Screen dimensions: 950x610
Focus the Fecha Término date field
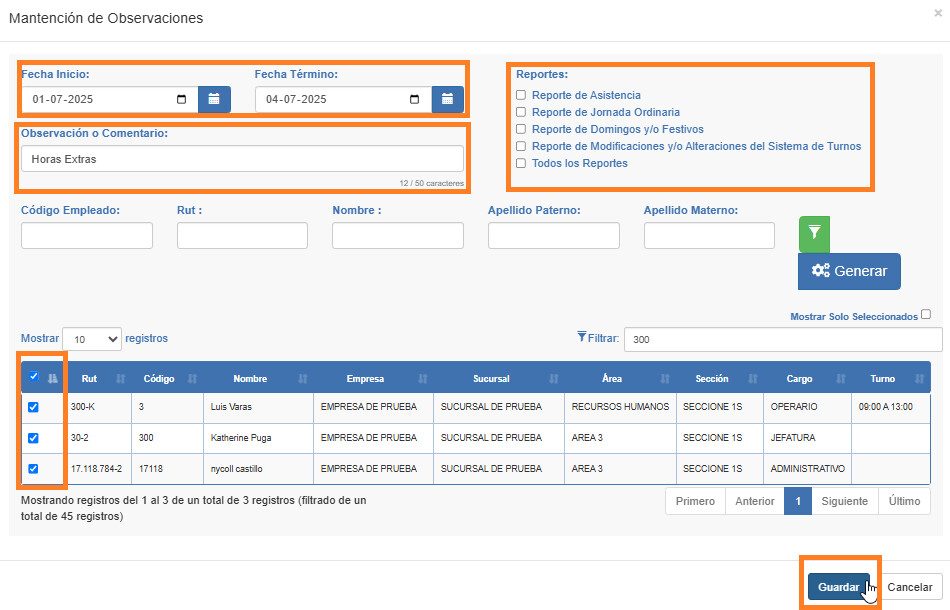pyautogui.click(x=343, y=99)
